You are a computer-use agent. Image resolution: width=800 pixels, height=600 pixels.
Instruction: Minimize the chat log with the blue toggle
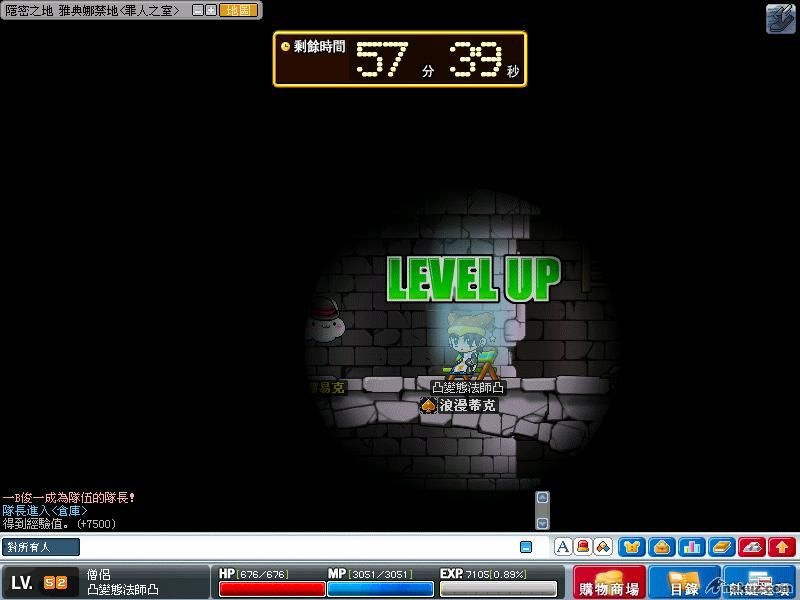click(x=526, y=547)
